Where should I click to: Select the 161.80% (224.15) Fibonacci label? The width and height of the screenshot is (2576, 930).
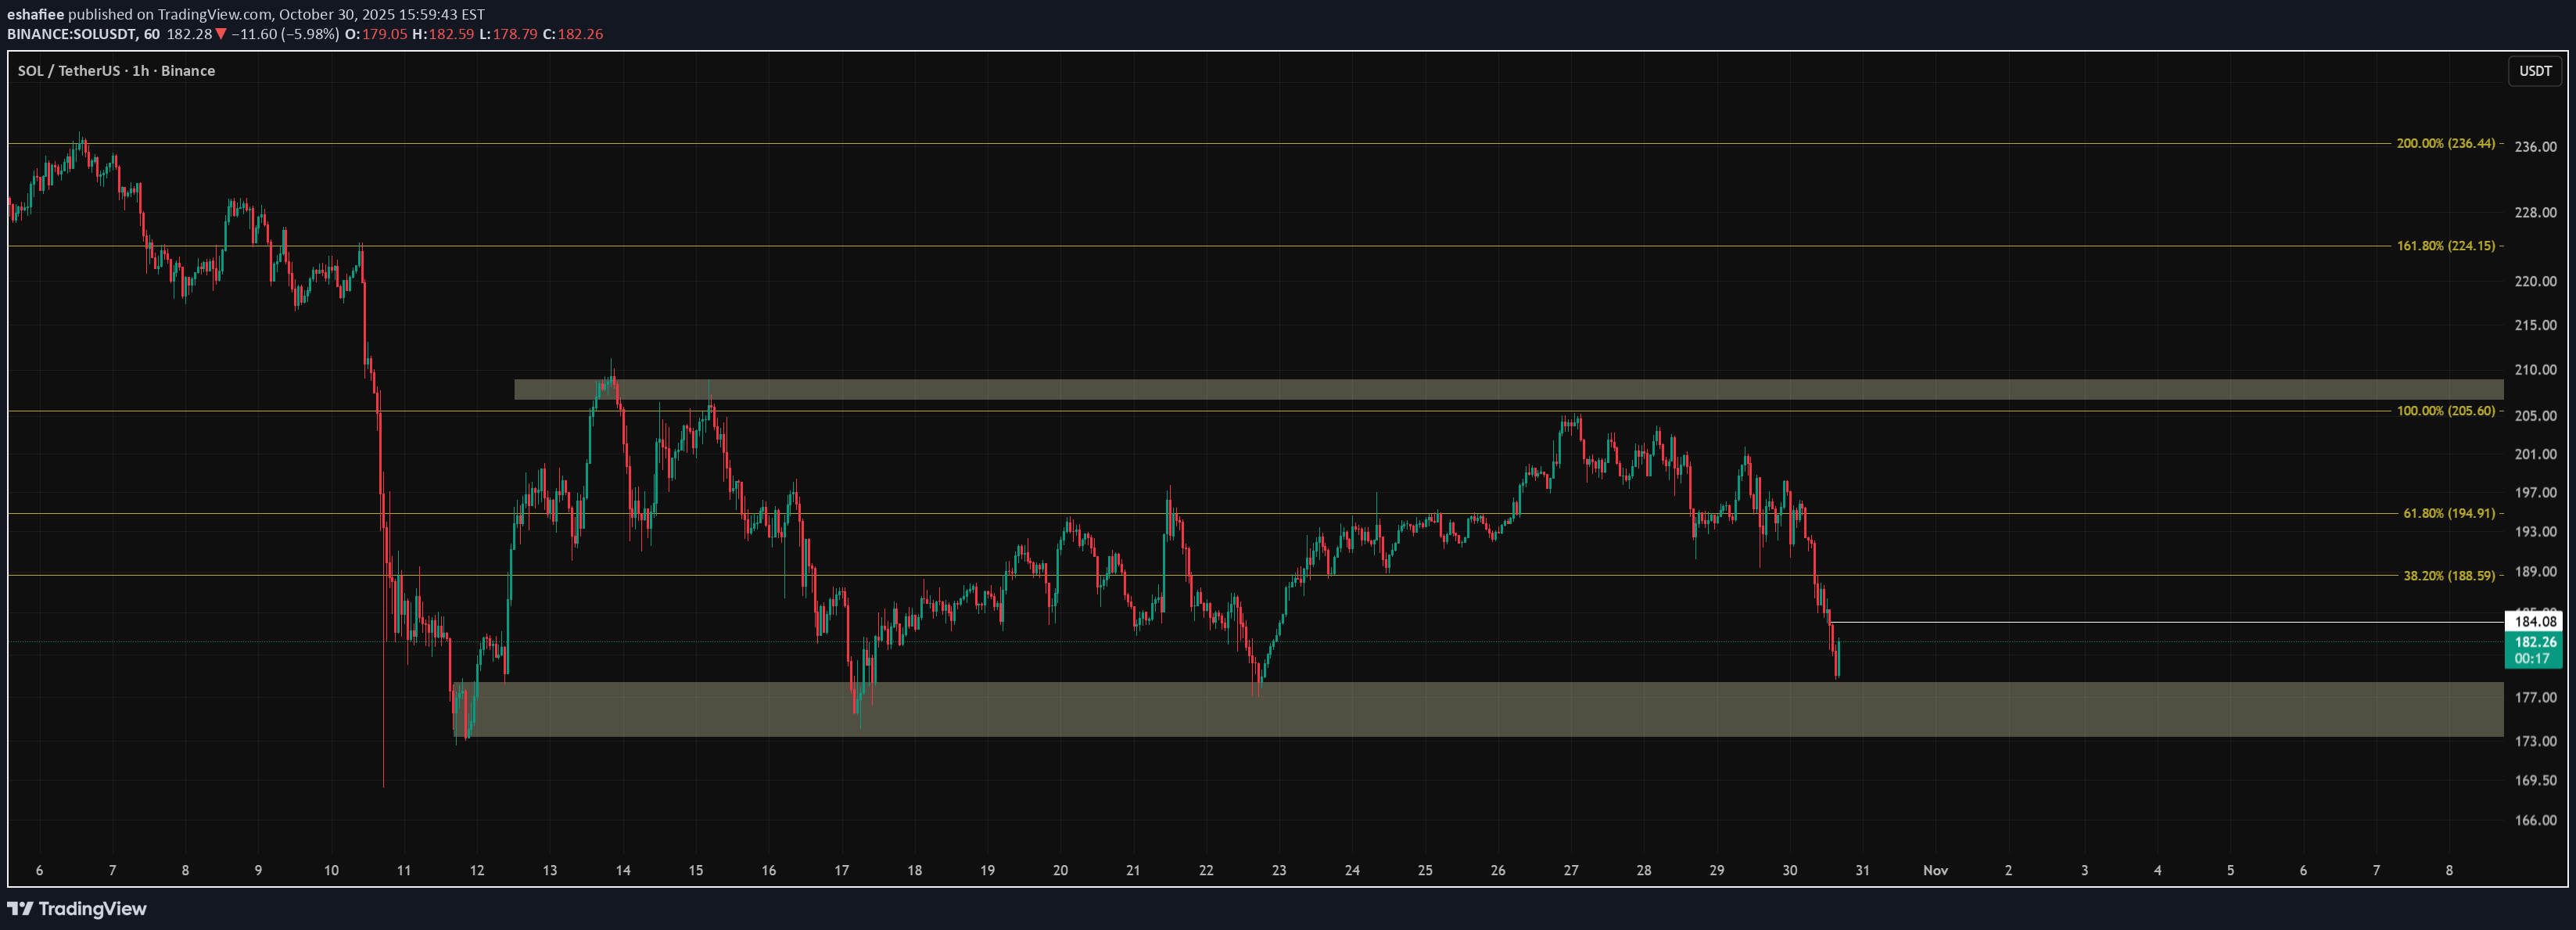(x=2445, y=246)
